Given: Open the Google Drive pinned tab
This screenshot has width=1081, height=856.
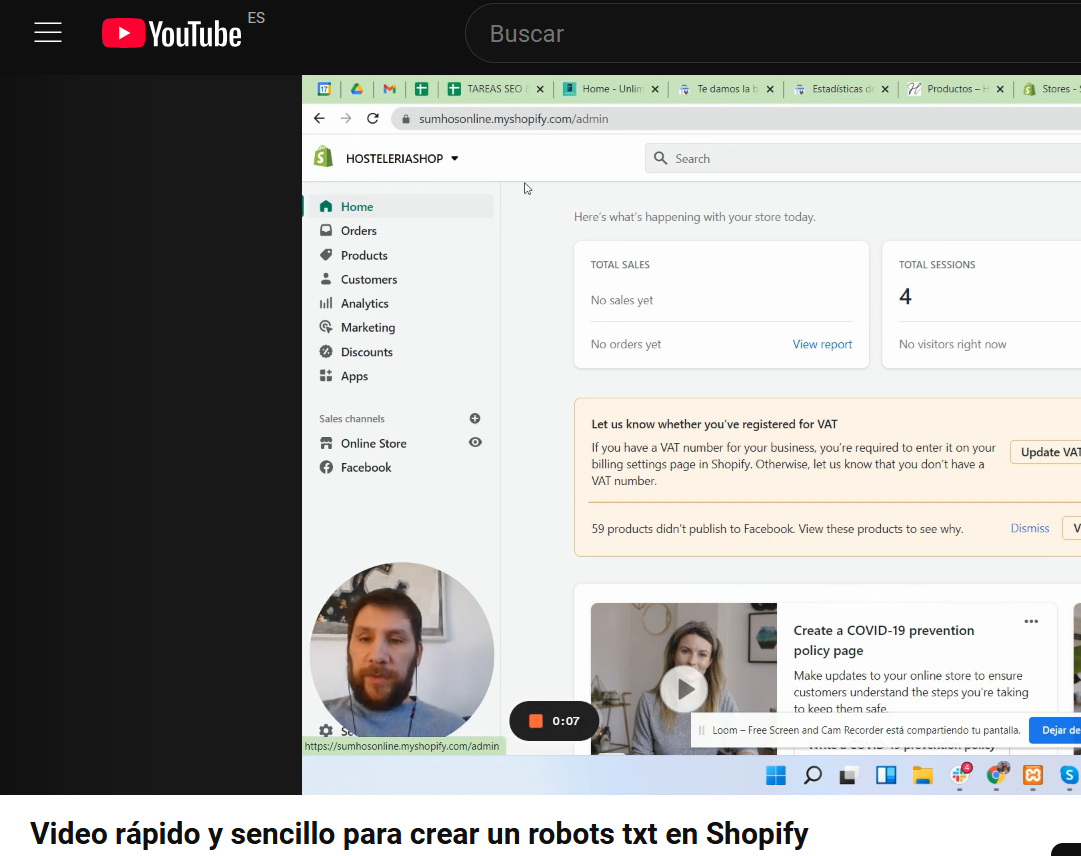Looking at the screenshot, I should 356,89.
